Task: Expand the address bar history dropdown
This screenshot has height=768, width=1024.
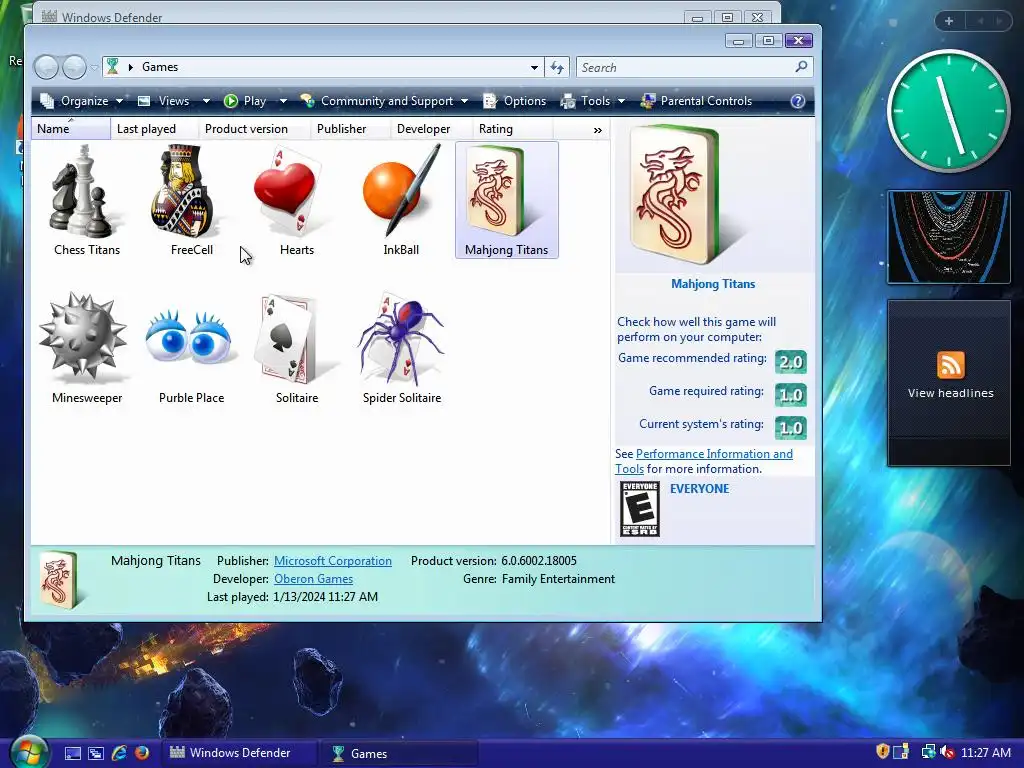Action: 534,67
